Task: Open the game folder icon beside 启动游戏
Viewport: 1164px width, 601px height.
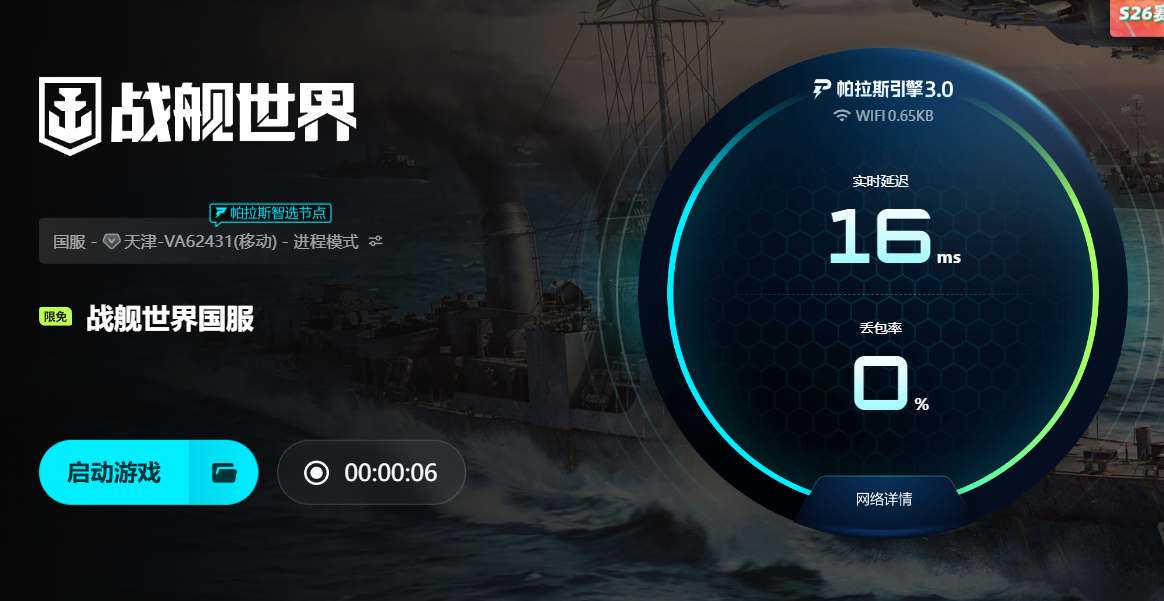Action: (224, 473)
